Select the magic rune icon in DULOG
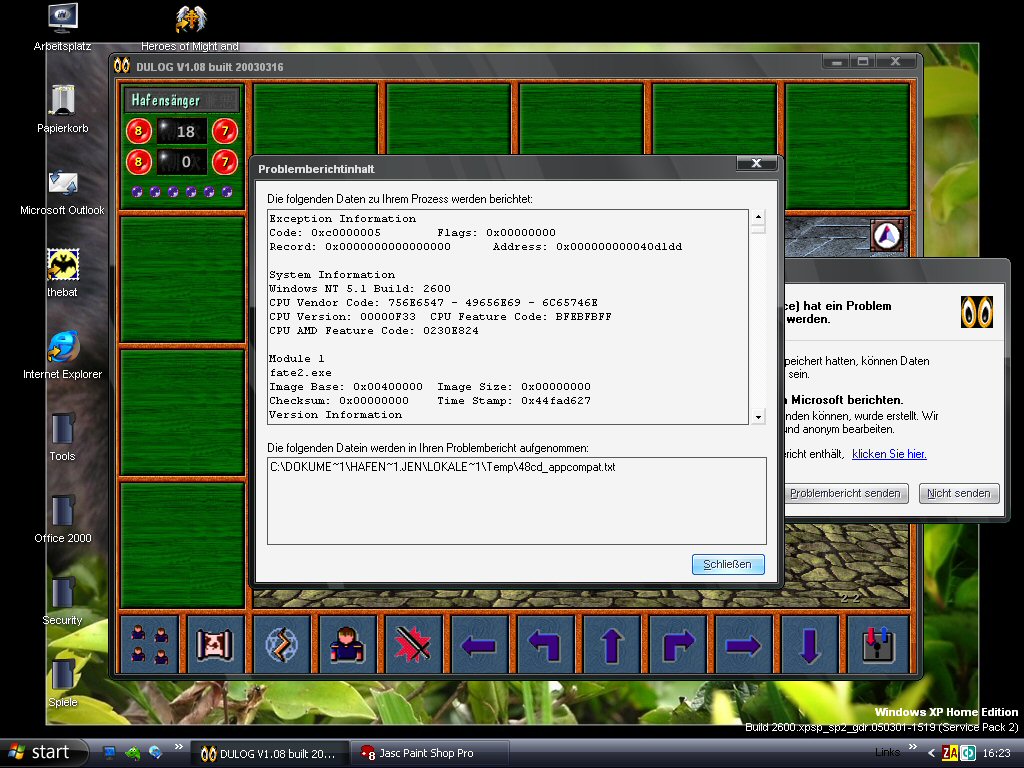1024x768 pixels. pos(281,644)
